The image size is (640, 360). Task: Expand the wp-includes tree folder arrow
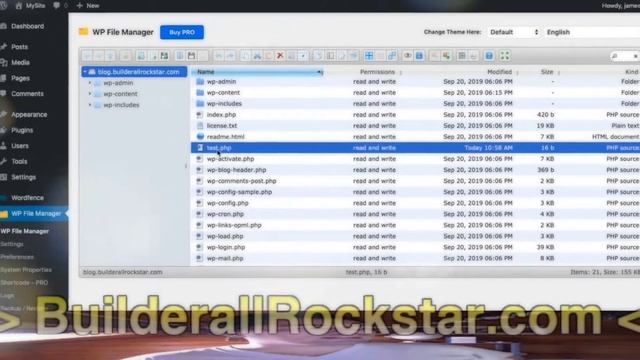90,105
